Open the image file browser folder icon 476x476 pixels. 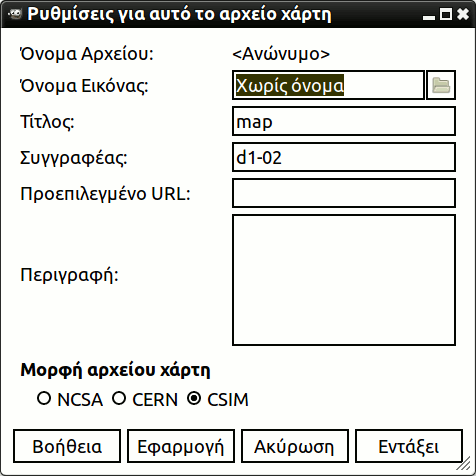point(441,85)
